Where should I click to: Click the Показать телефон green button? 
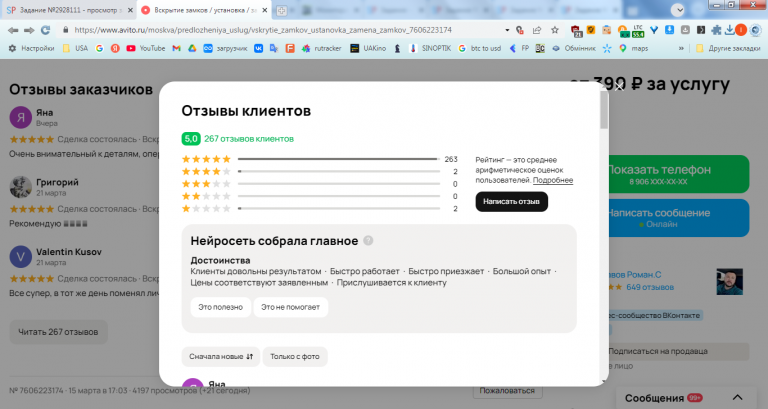[679, 174]
